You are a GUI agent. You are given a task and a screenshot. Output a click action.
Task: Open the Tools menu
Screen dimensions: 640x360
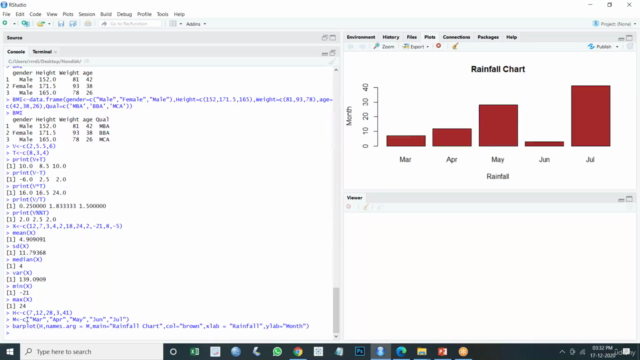[x=162, y=14]
